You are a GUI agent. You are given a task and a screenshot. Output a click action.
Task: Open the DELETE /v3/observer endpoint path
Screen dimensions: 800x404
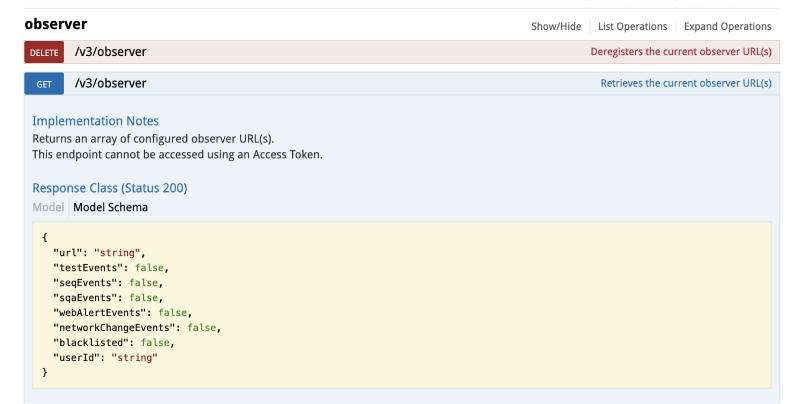tap(110, 52)
